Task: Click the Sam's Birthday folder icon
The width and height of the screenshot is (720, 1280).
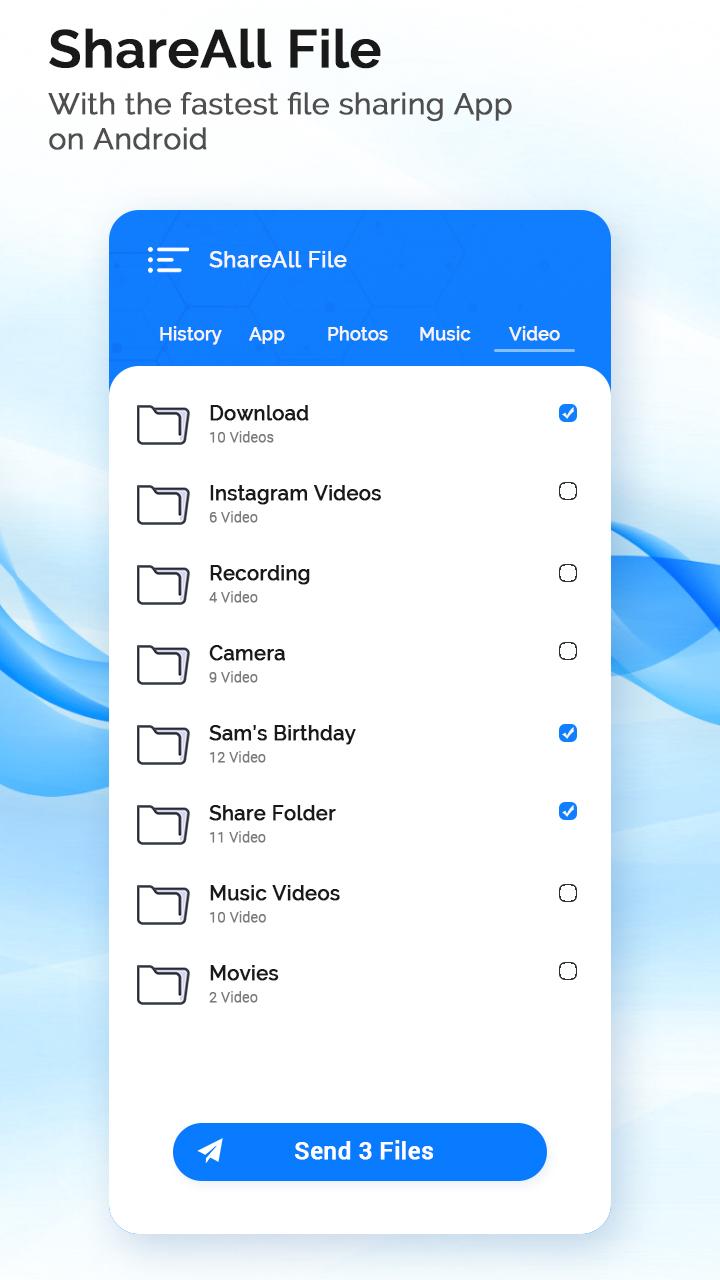Action: (x=163, y=745)
